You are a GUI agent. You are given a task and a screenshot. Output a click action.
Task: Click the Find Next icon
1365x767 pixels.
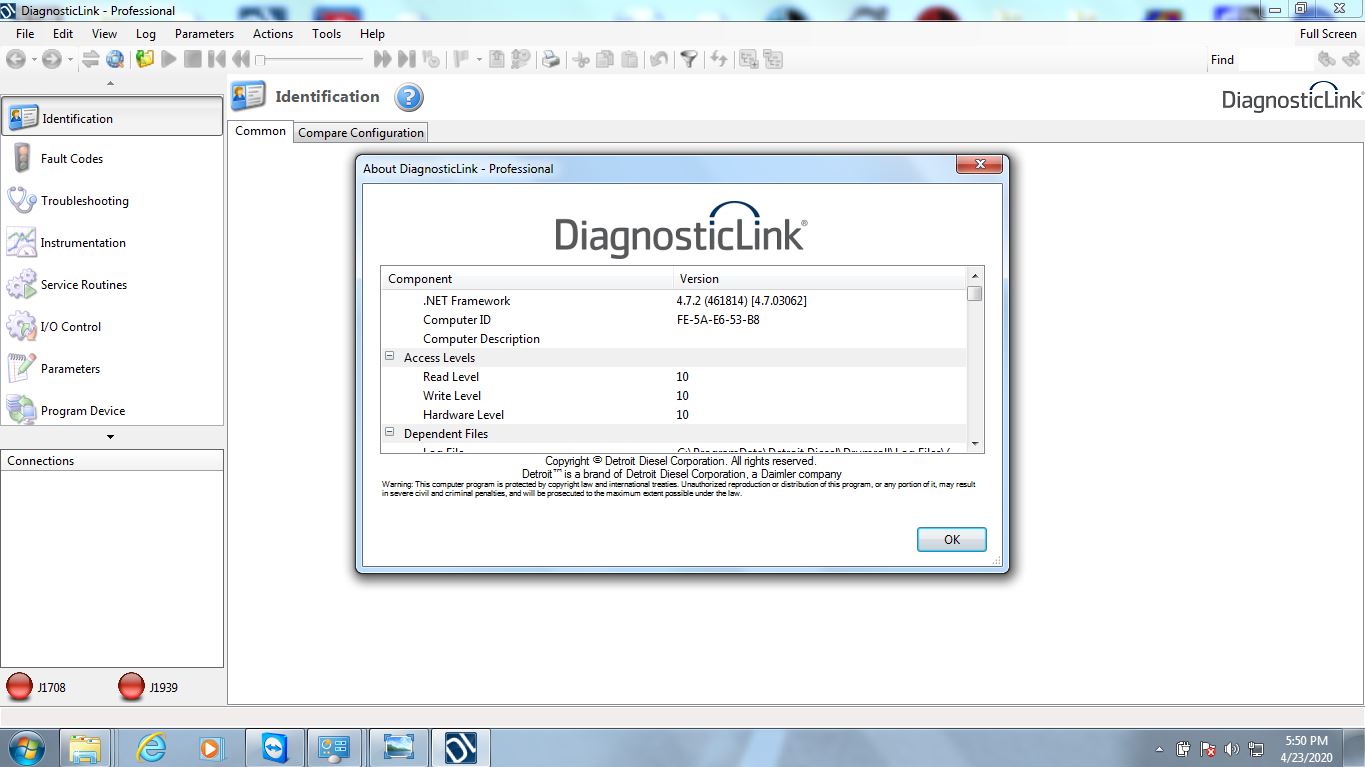click(1351, 60)
